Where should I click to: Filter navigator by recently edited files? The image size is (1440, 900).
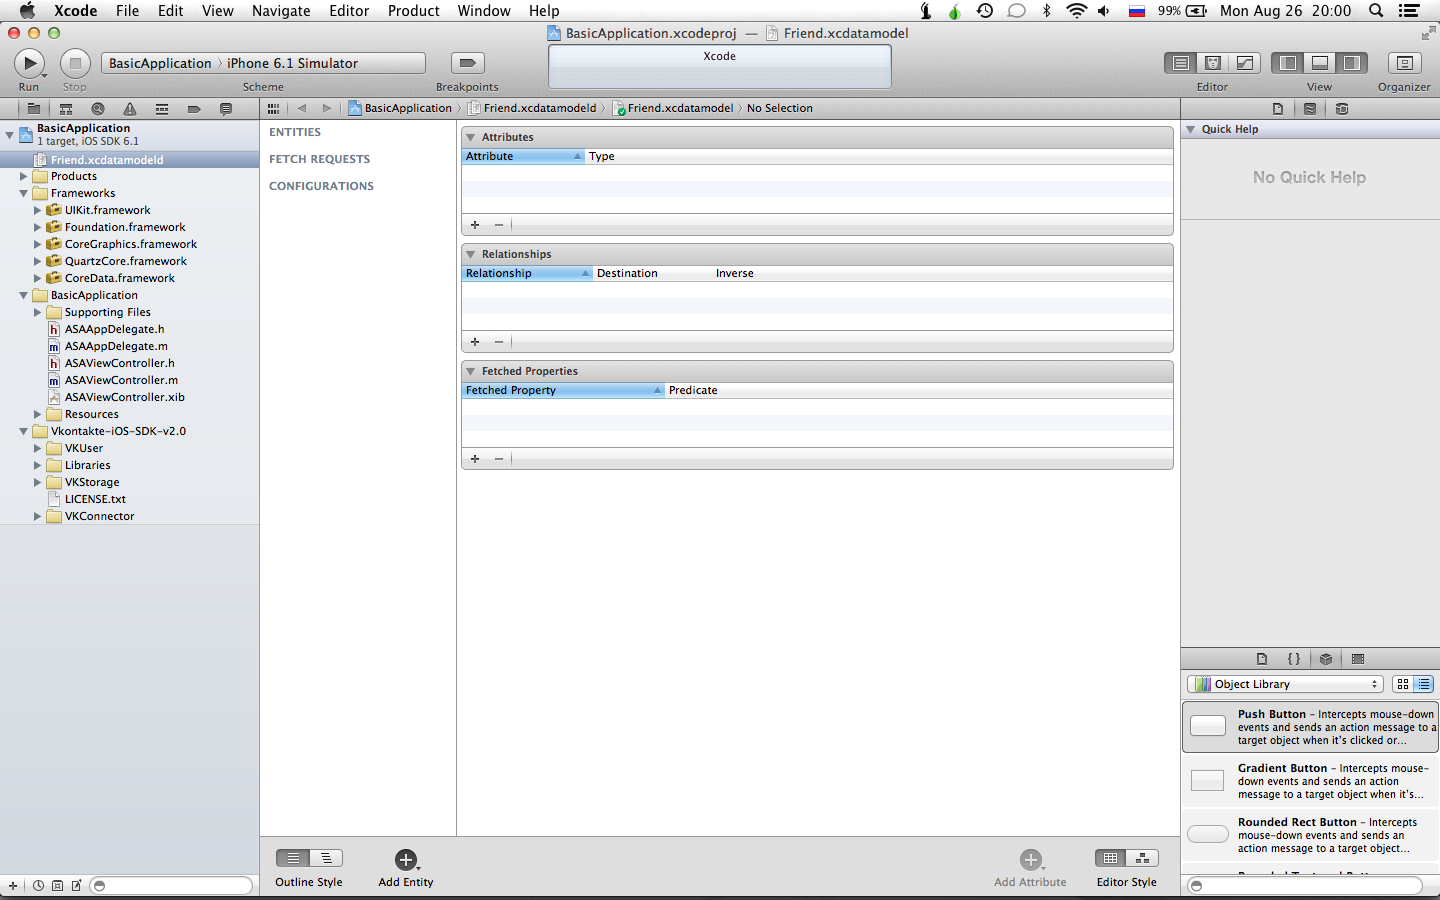(x=38, y=885)
